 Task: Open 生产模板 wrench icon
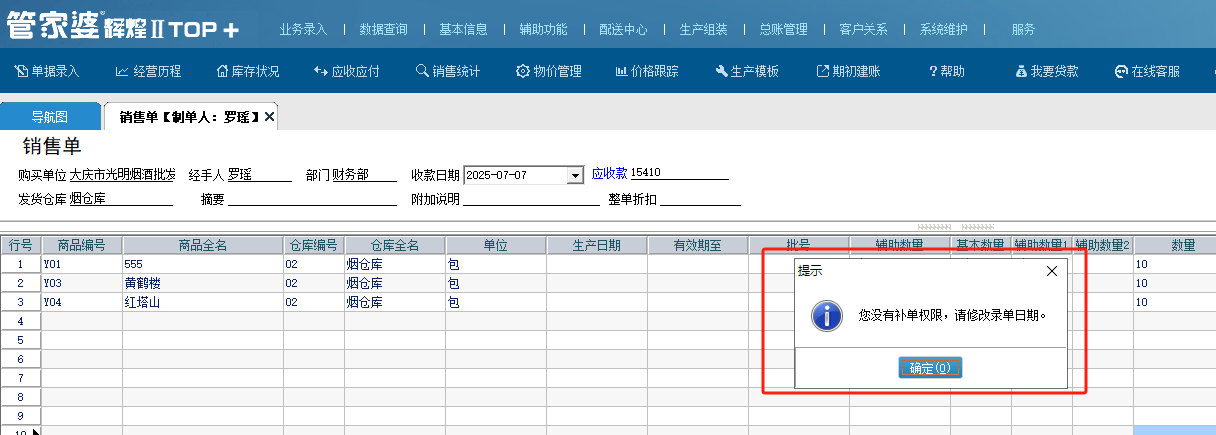721,72
